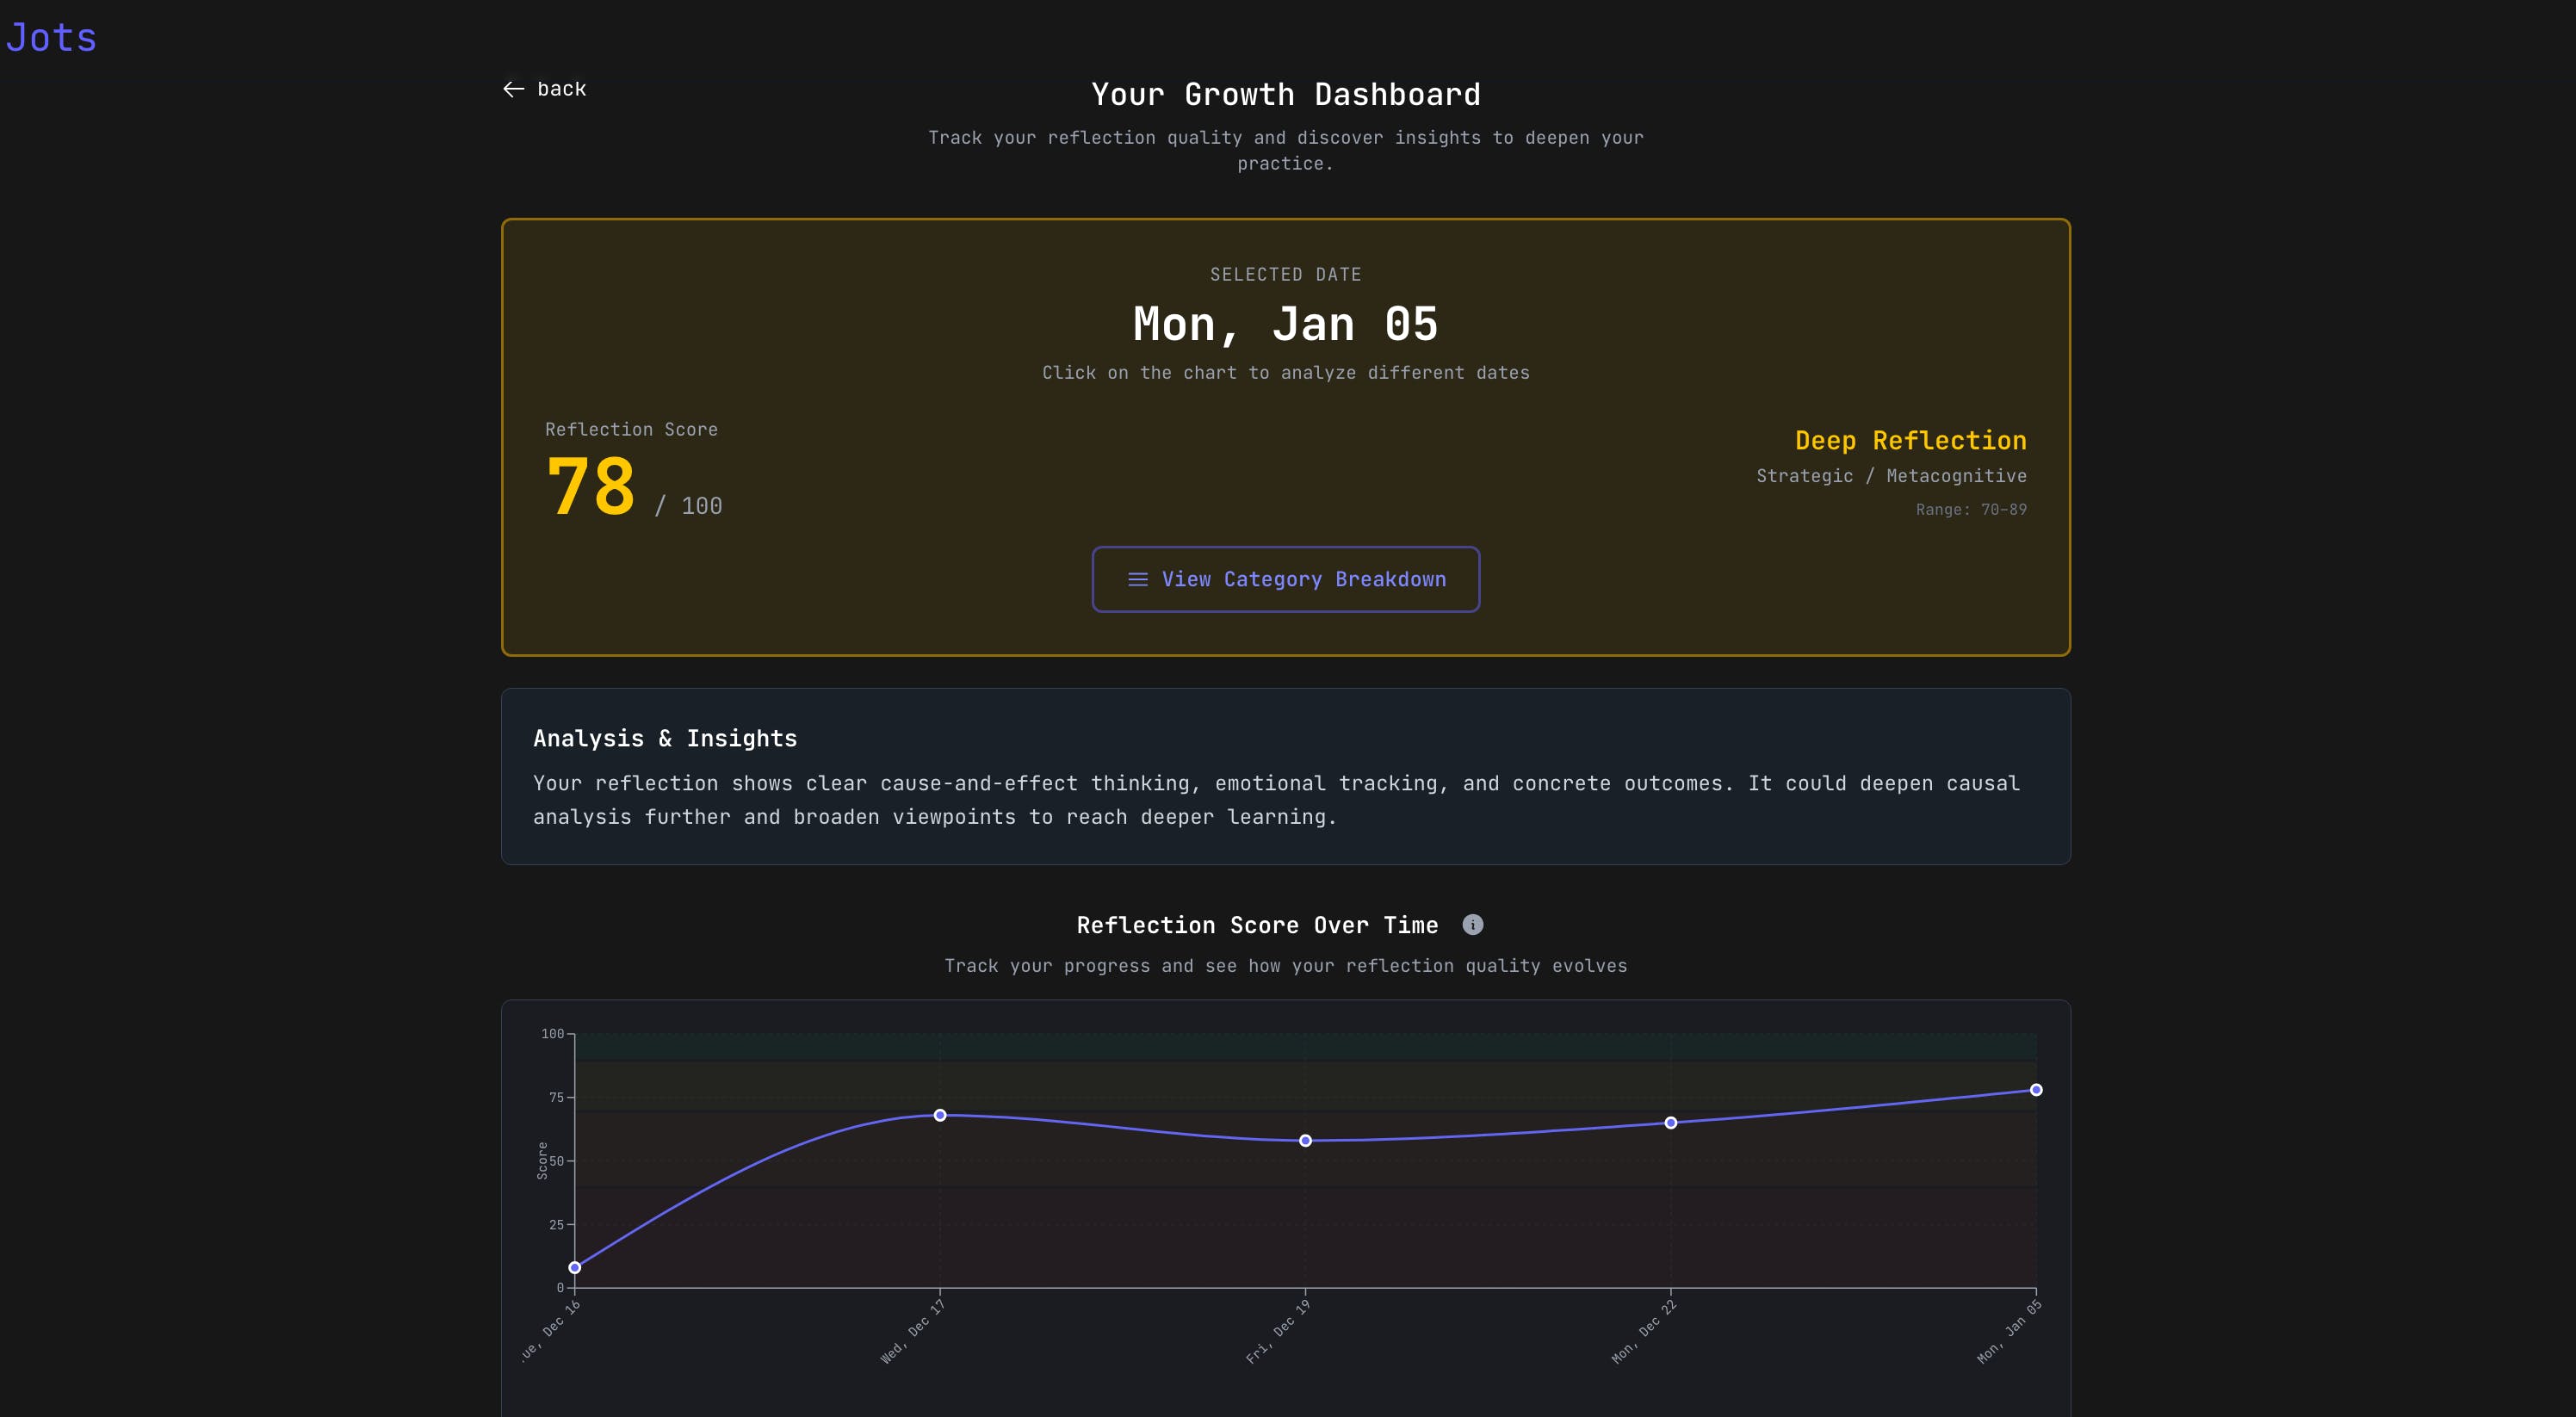Select the Fri, Dec 19 data point

tap(1305, 1140)
